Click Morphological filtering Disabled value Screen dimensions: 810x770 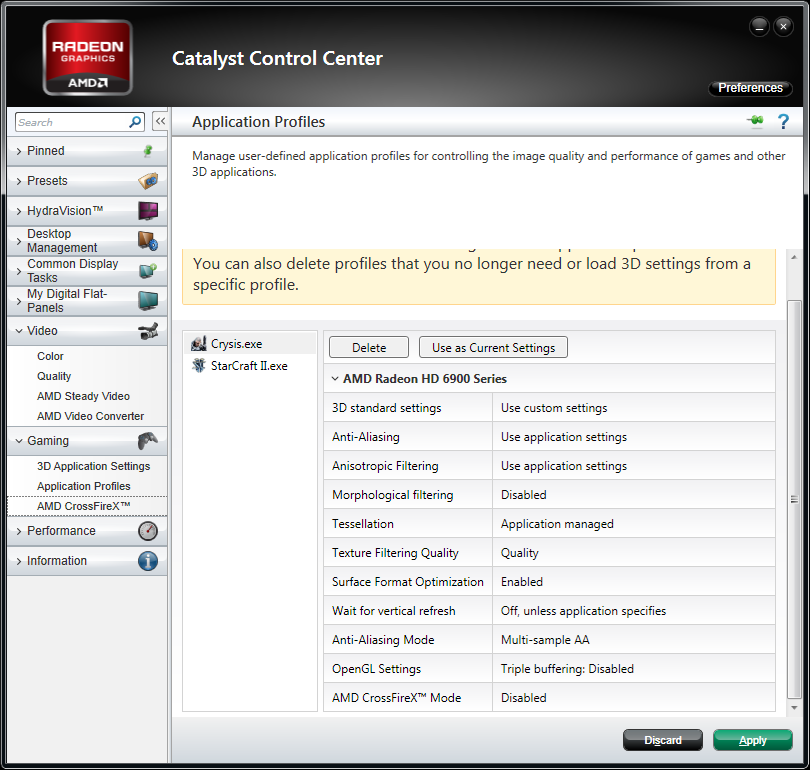pyautogui.click(x=523, y=495)
